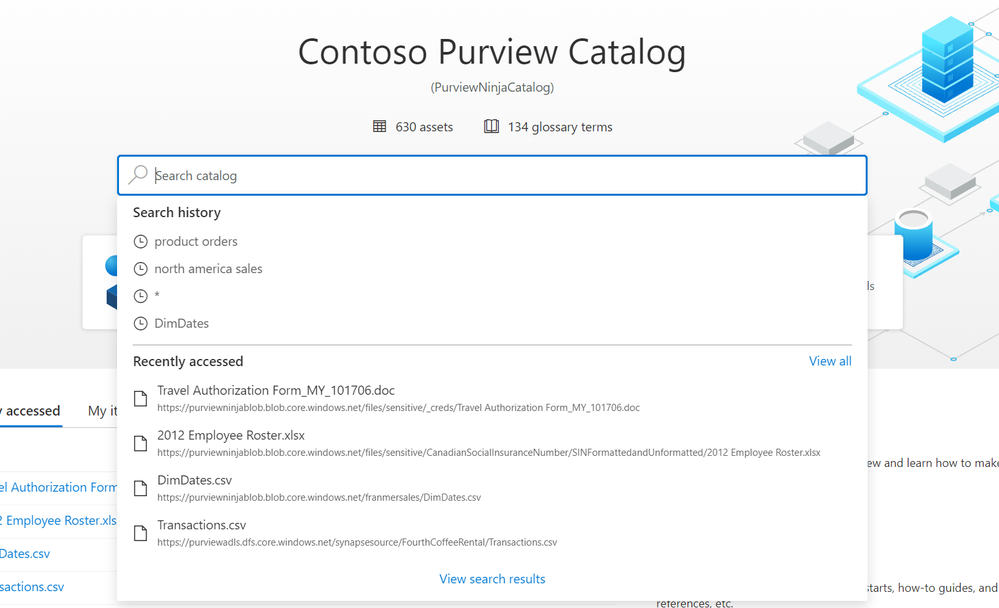Switch to the Recently accessed tab behind dropdown
Viewport: 999px width, 608px height.
click(x=30, y=411)
